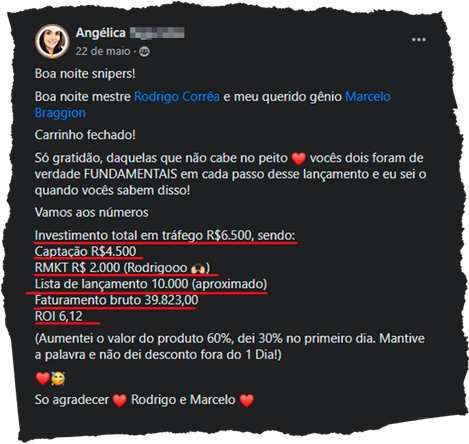
Task: Click the group audience icon beside the date
Action: pyautogui.click(x=144, y=52)
